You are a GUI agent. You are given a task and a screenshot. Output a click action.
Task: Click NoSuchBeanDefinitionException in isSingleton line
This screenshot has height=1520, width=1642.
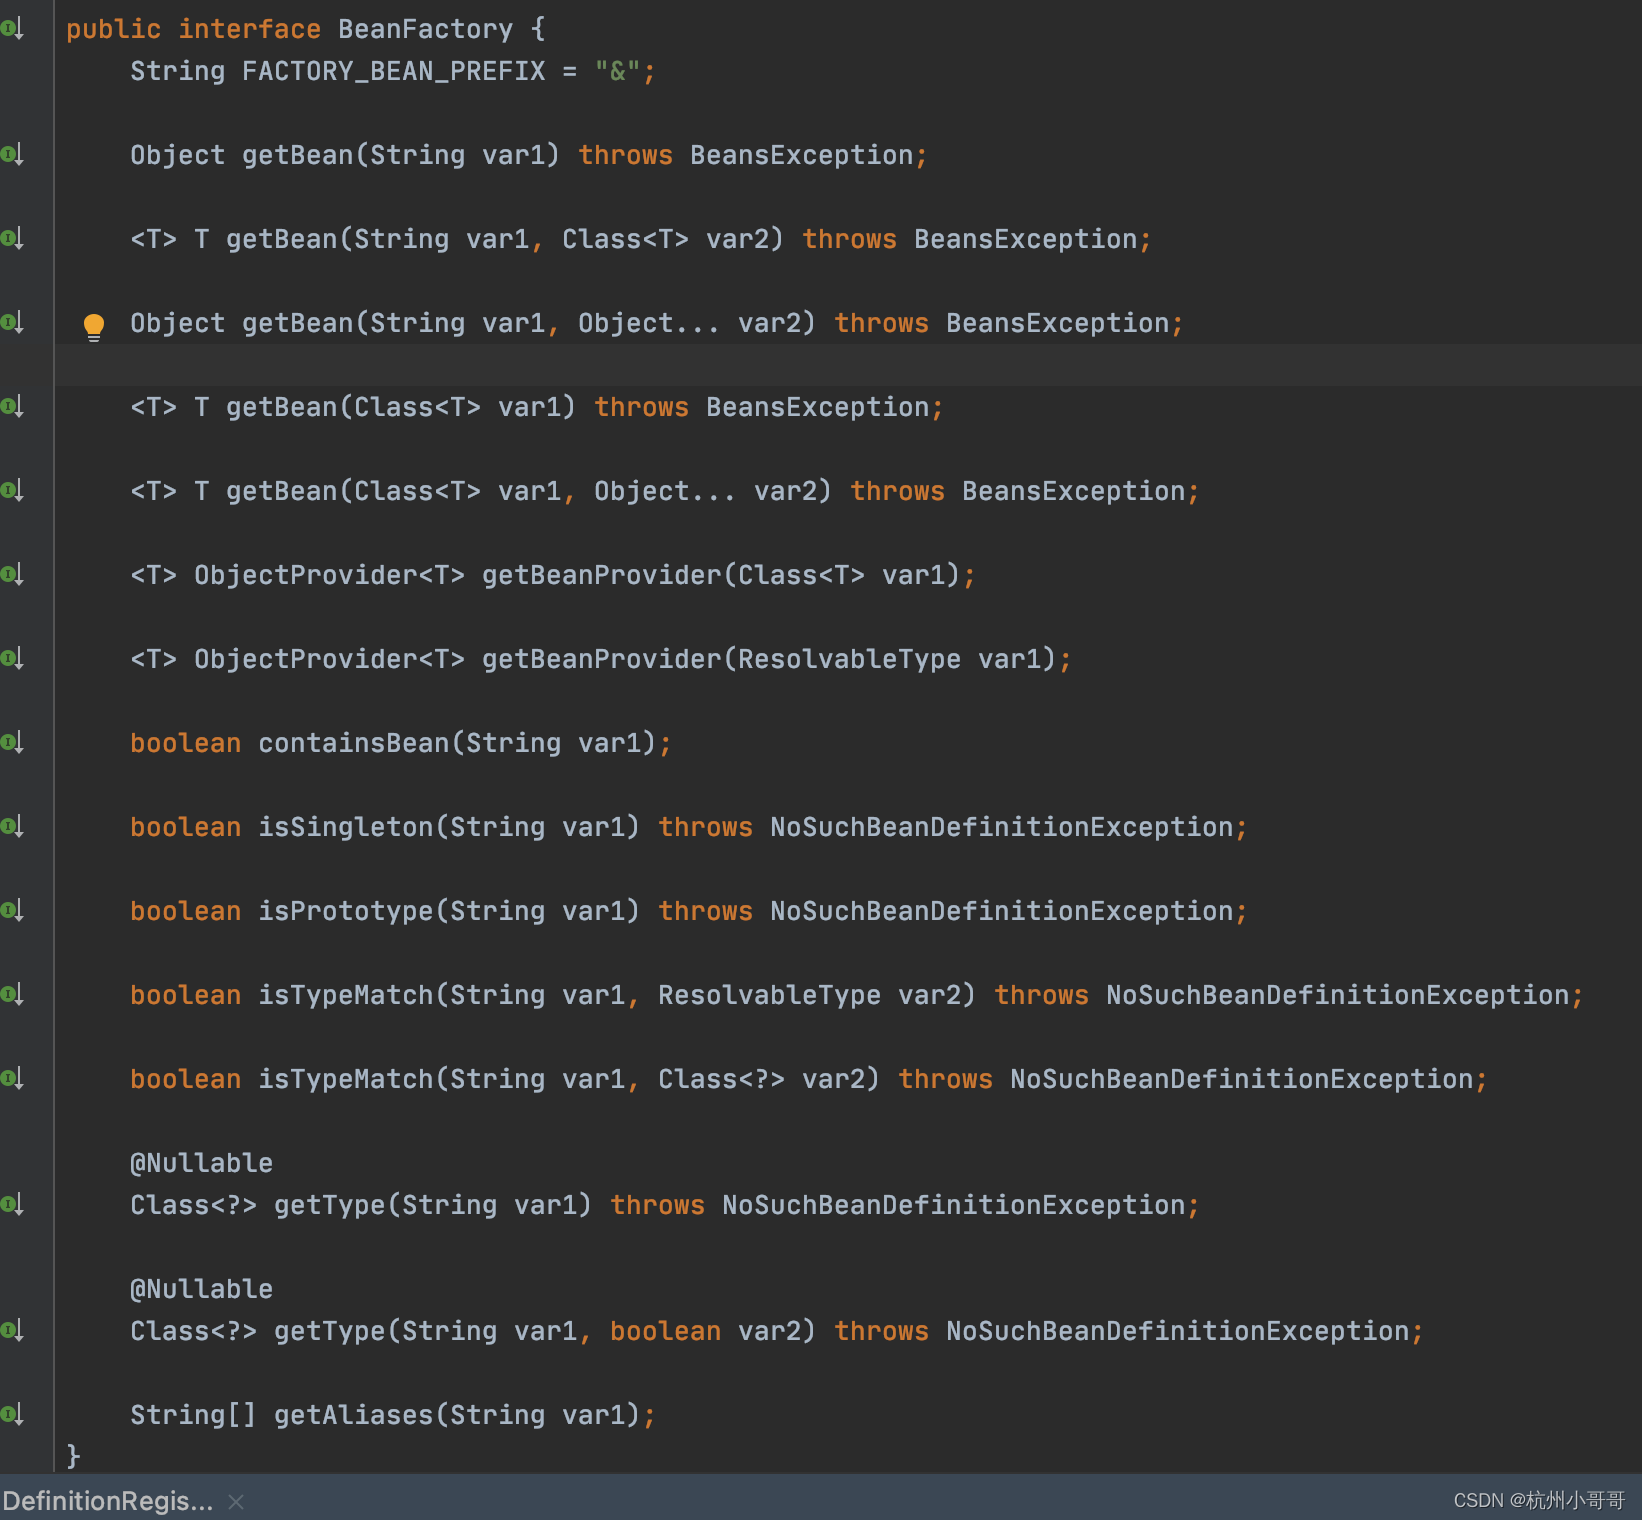[x=1003, y=826]
